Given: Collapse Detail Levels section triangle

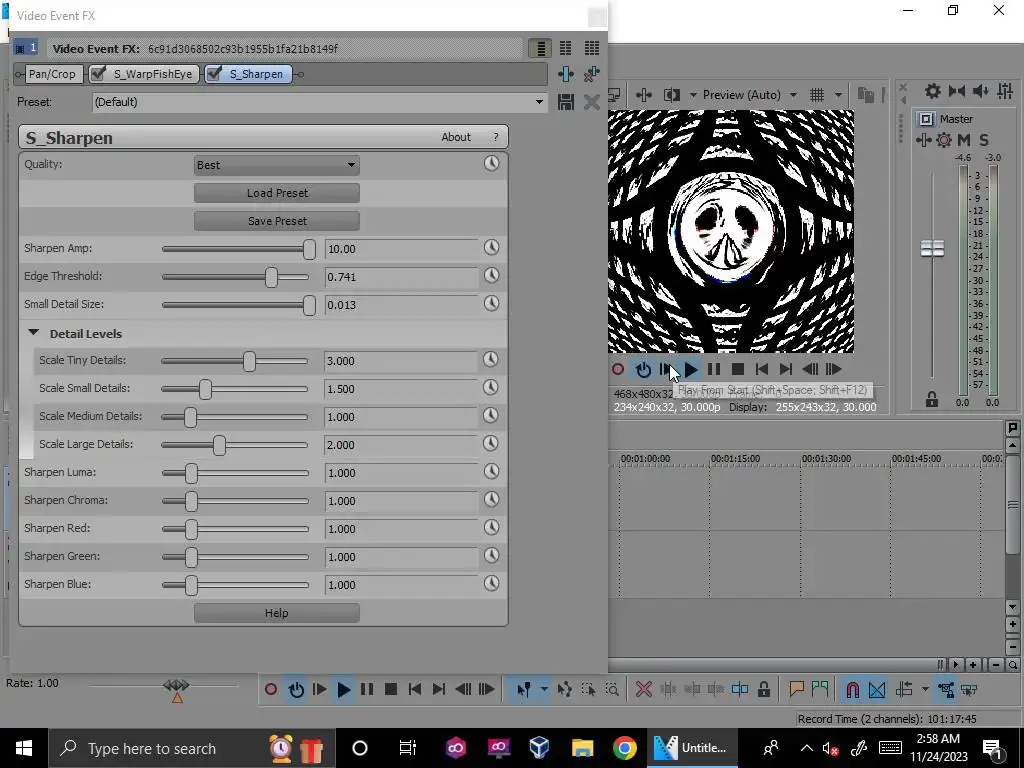Looking at the screenshot, I should 34,333.
